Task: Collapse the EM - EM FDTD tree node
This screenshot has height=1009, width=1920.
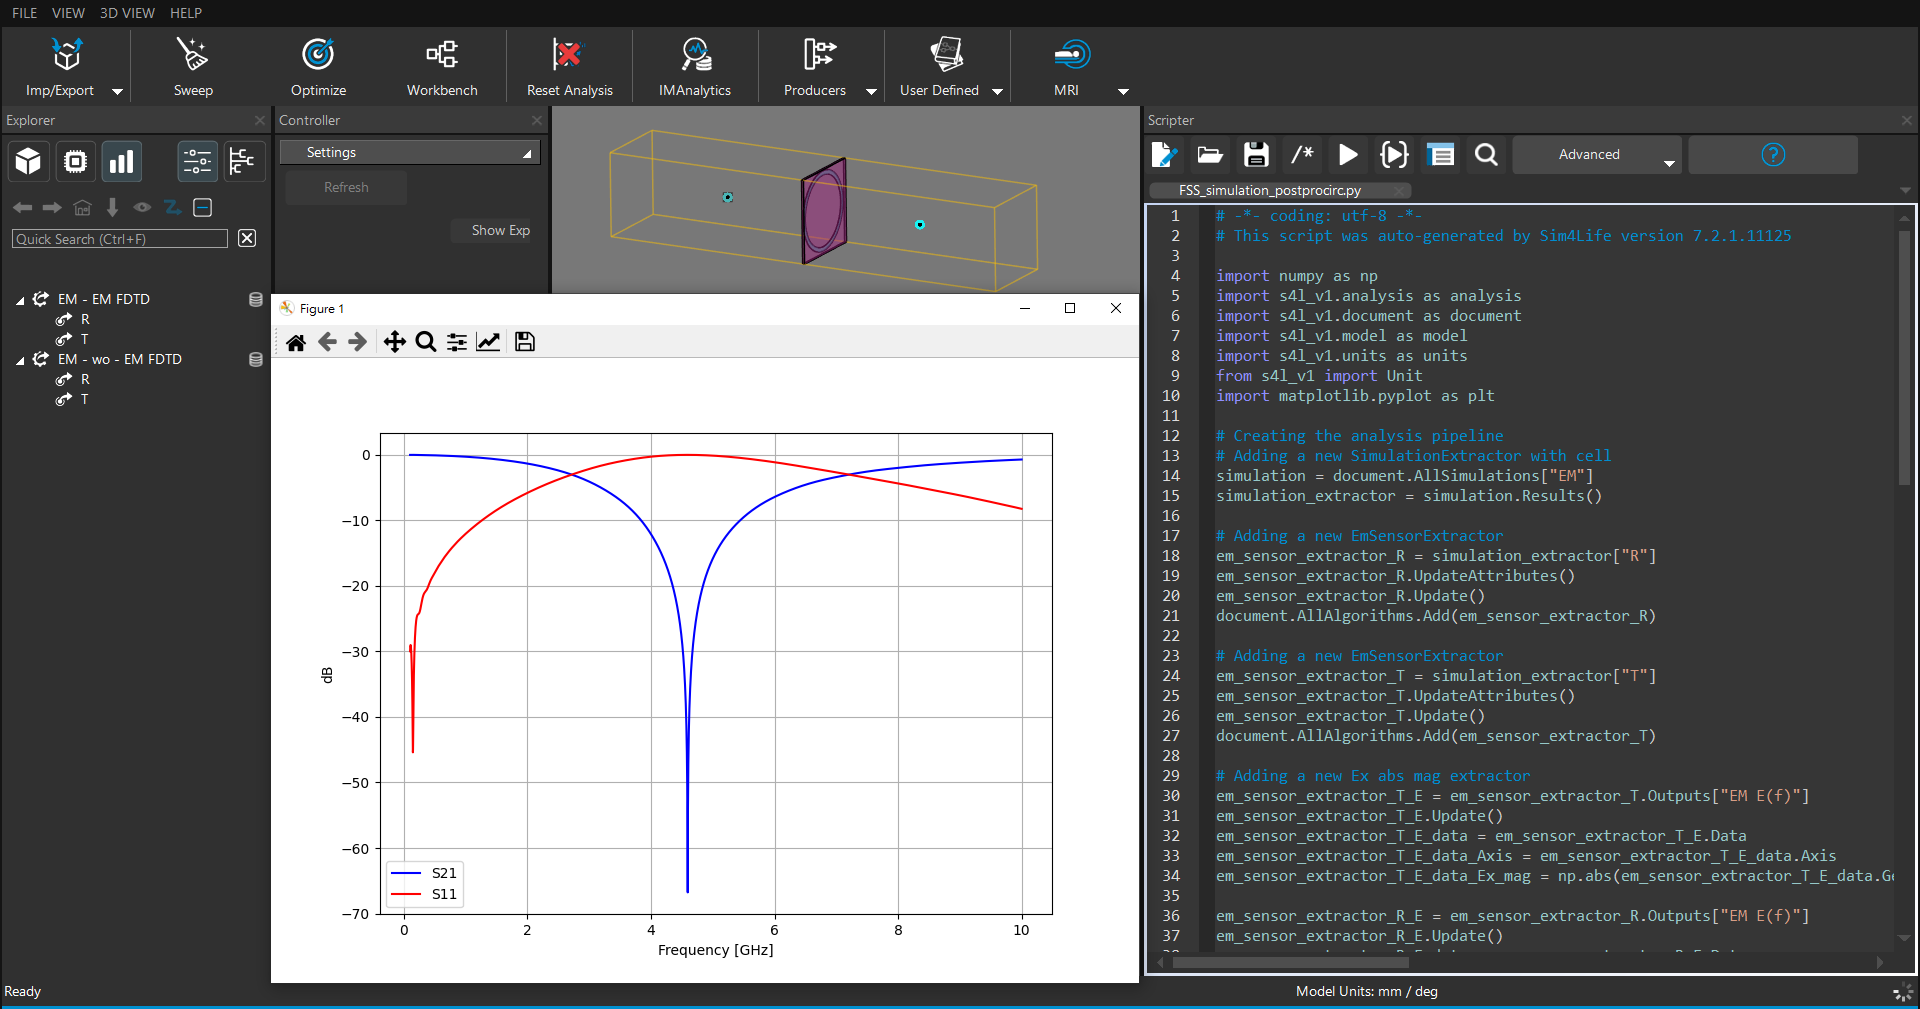Action: (x=20, y=300)
